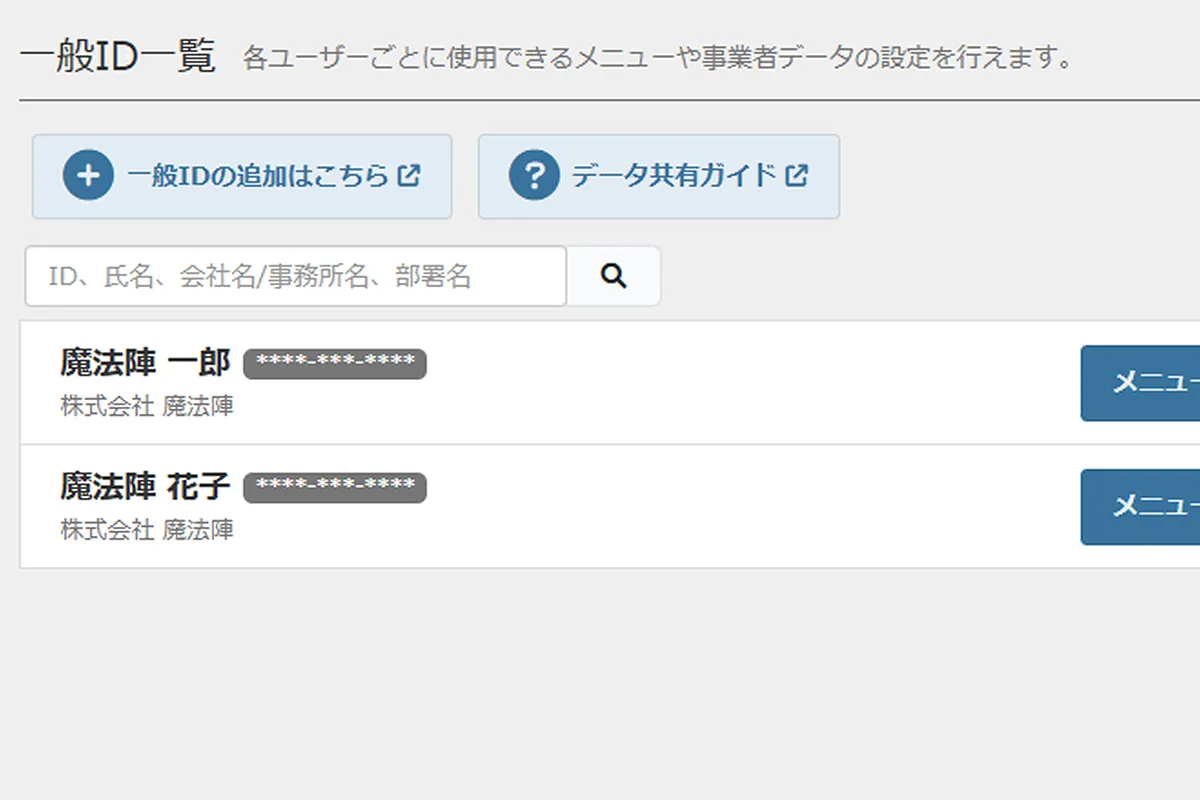Open the データ共有ガイド link text
Image resolution: width=1200 pixels, height=800 pixels.
pos(673,176)
